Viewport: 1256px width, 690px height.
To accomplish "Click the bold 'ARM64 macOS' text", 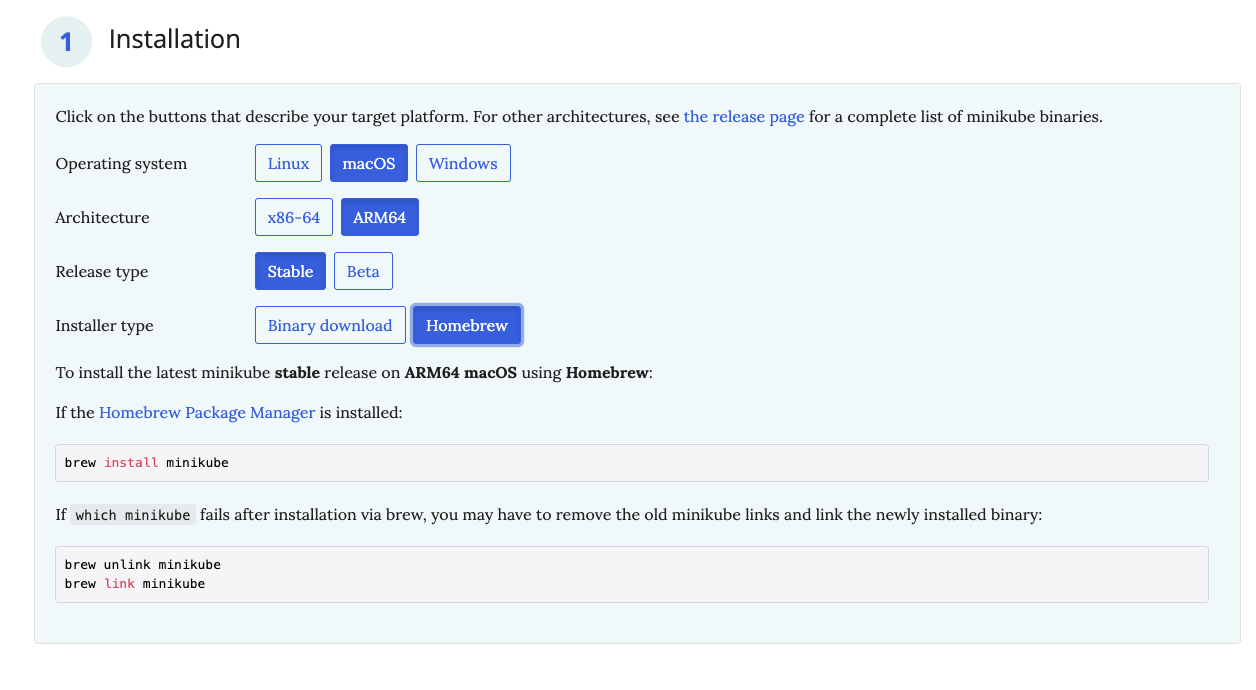I will [x=461, y=373].
